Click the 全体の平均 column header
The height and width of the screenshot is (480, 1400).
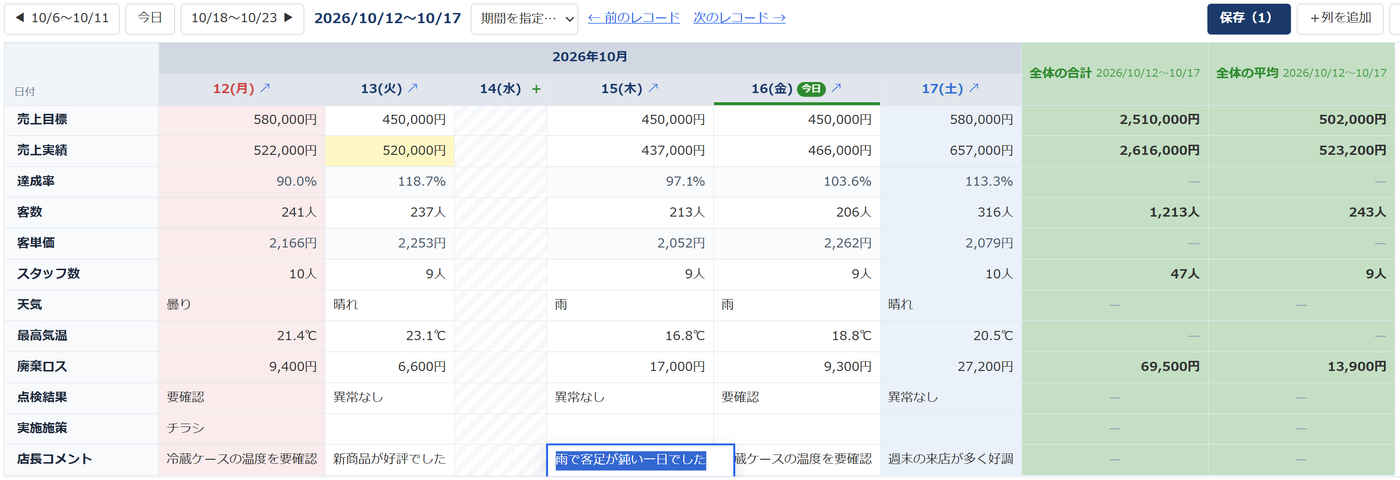click(x=1301, y=74)
